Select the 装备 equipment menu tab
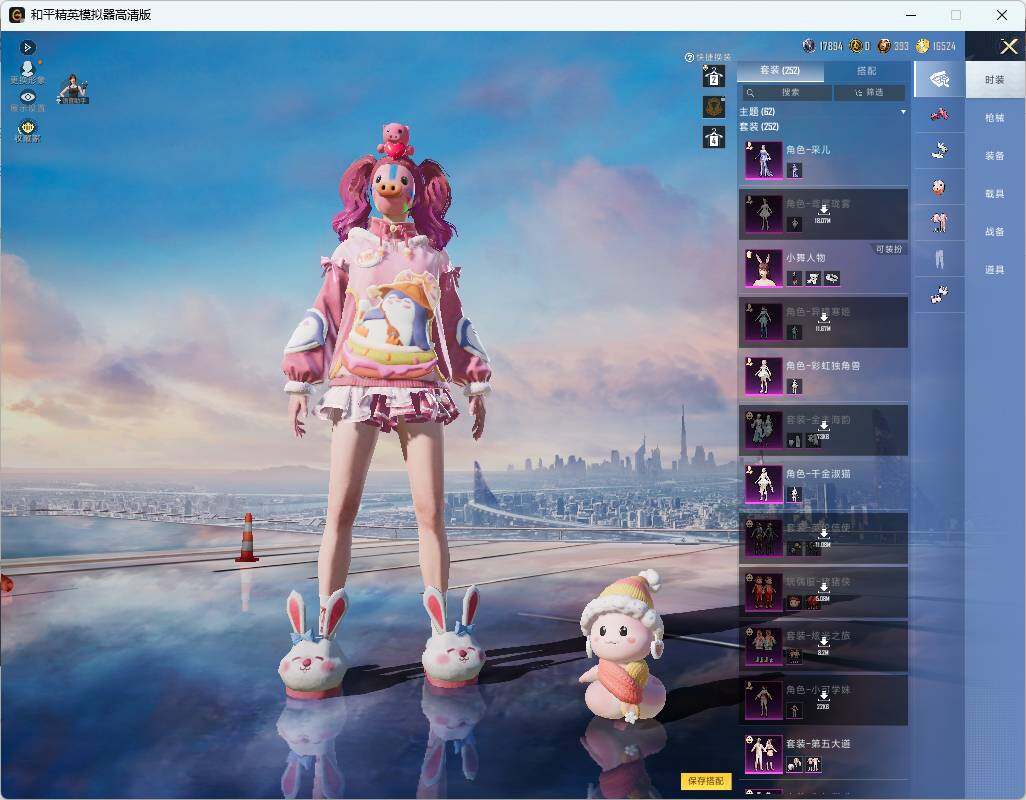 point(995,156)
